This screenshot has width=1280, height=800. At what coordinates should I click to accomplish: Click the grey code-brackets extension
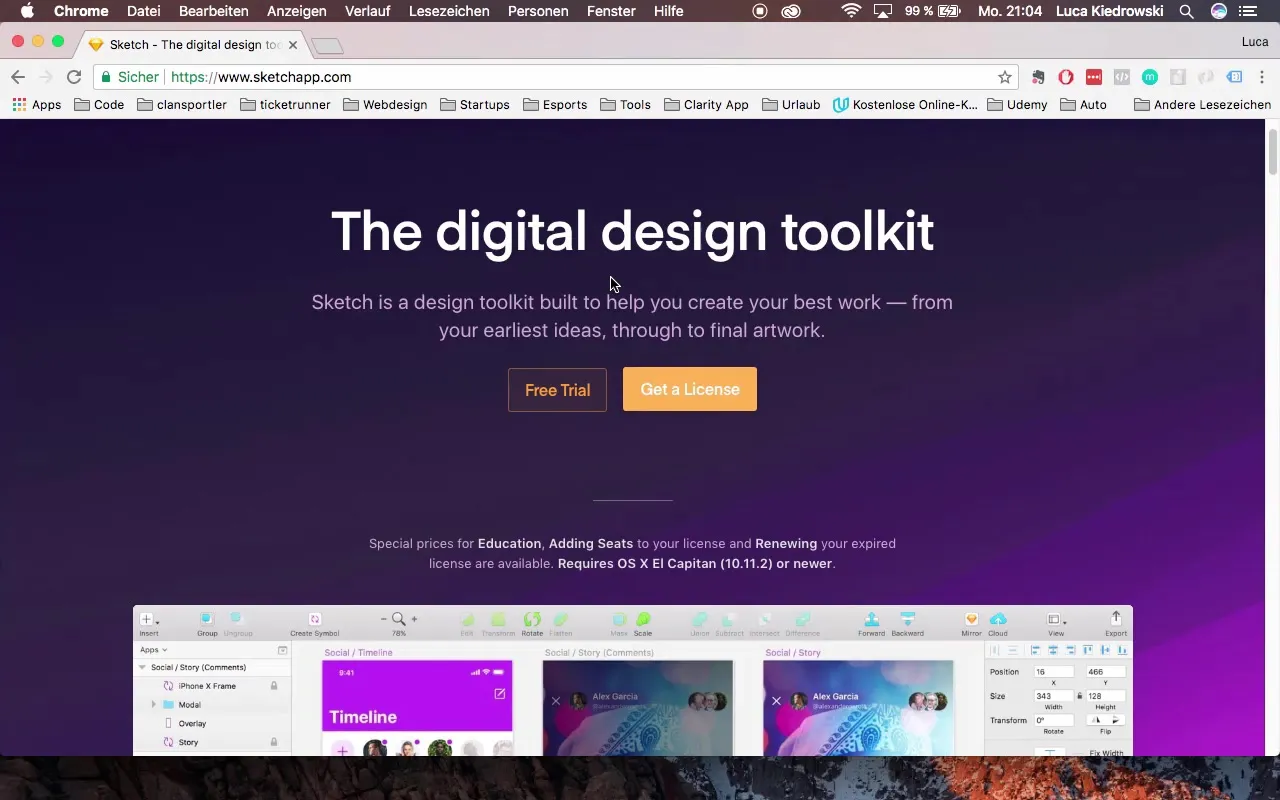pos(1122,77)
